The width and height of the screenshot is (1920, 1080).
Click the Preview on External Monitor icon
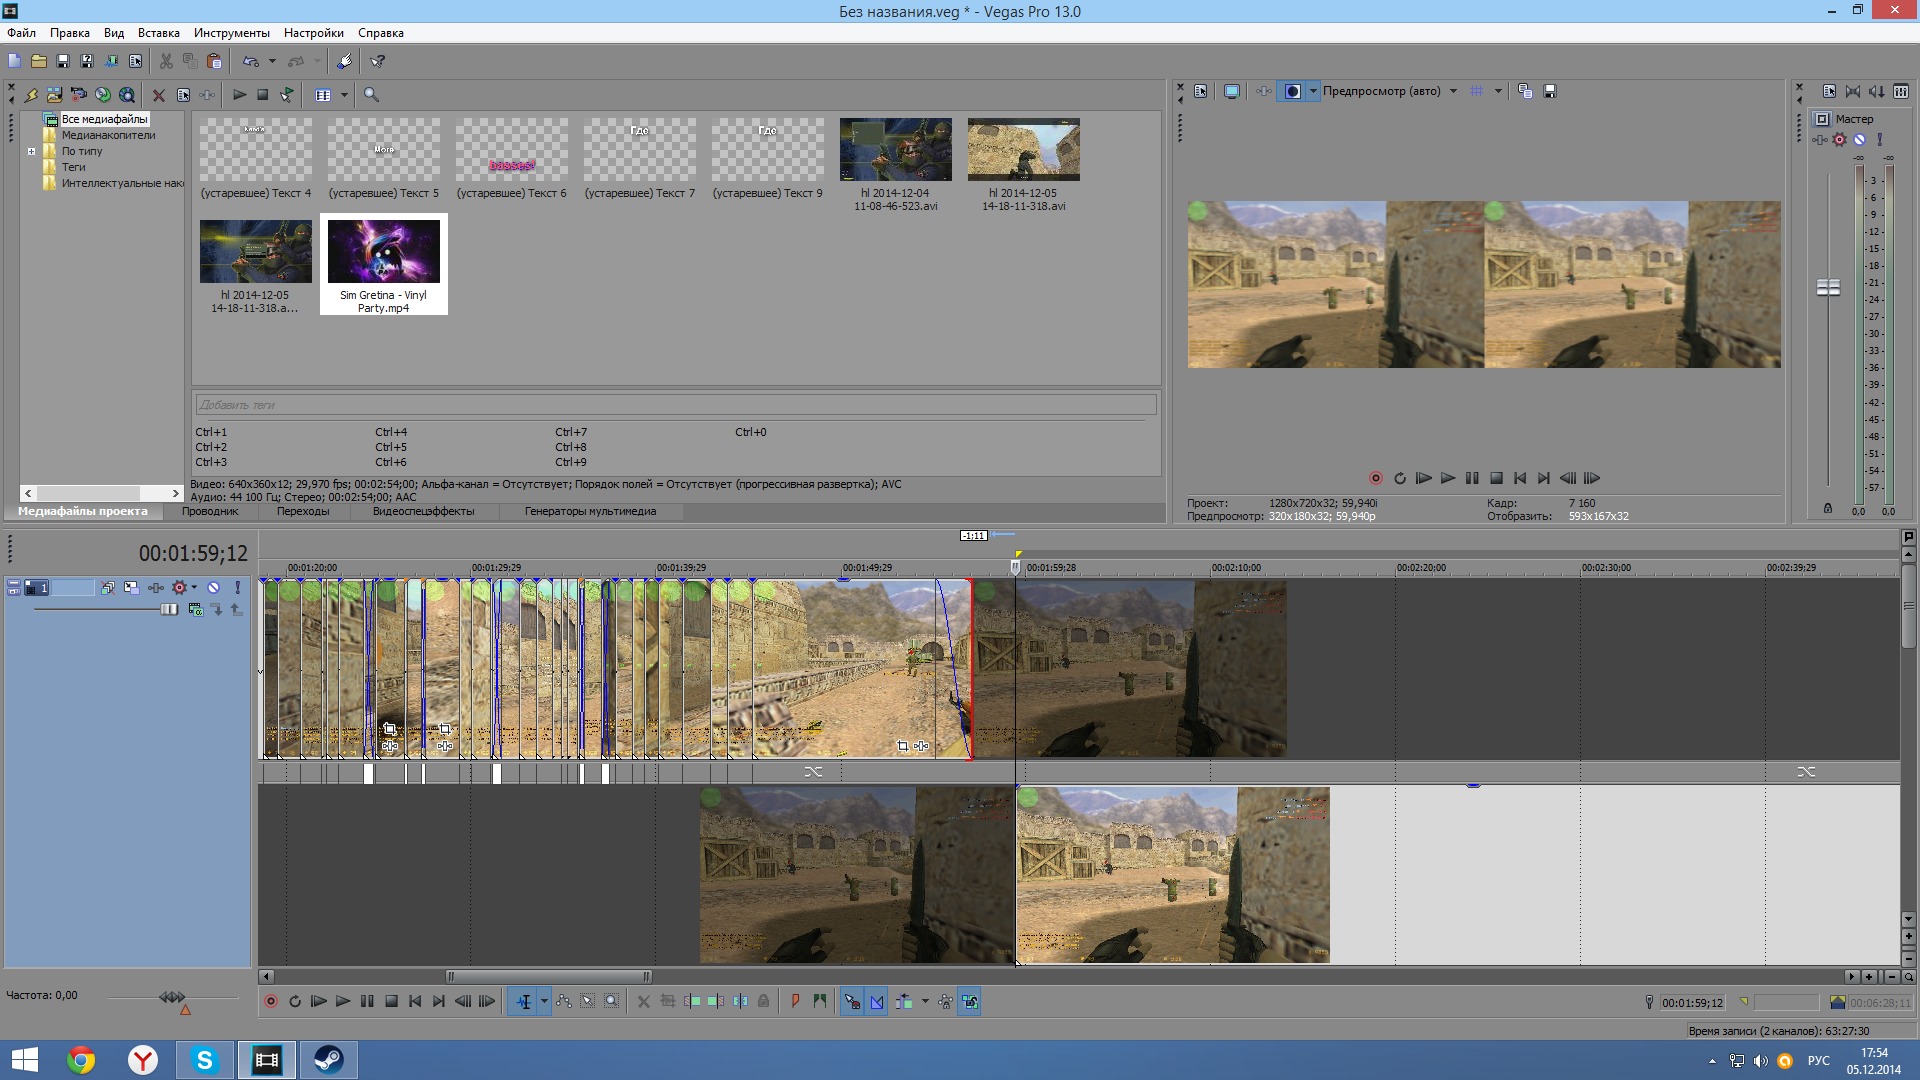point(1232,91)
